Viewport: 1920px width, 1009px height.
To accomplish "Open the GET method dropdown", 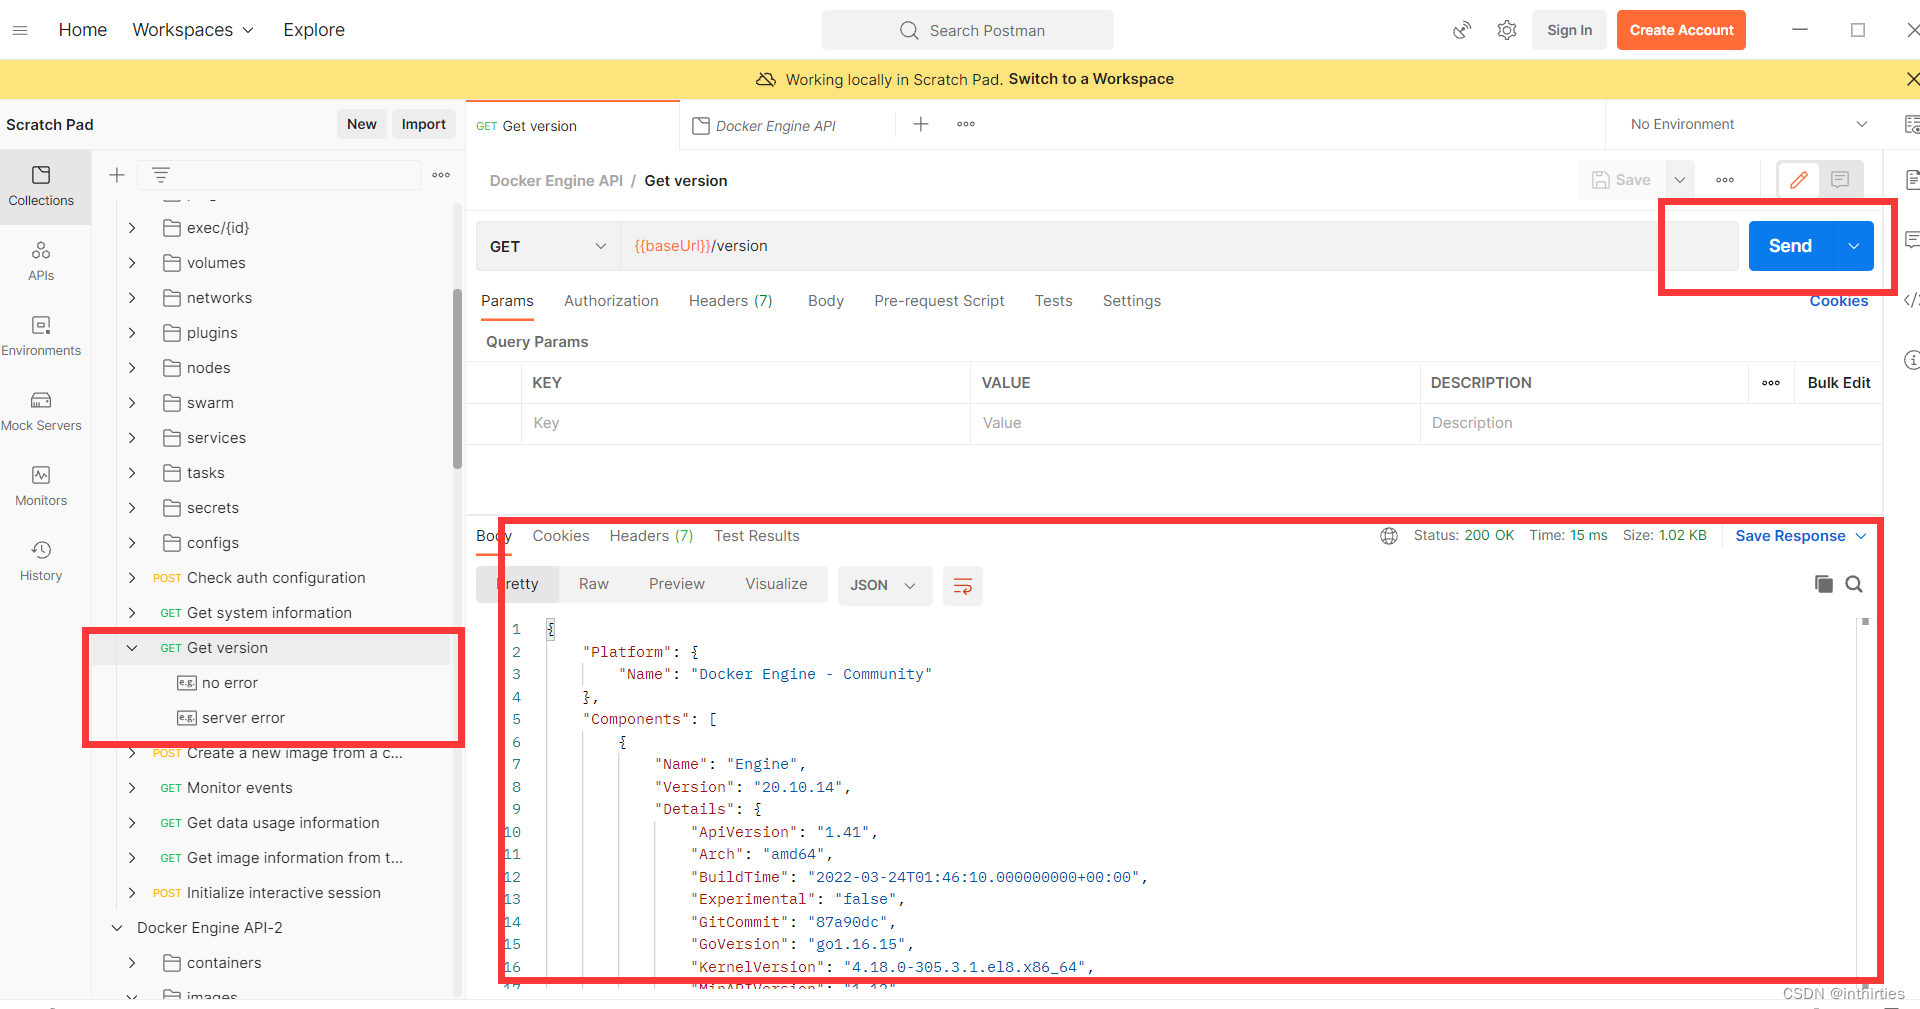I will (x=546, y=245).
